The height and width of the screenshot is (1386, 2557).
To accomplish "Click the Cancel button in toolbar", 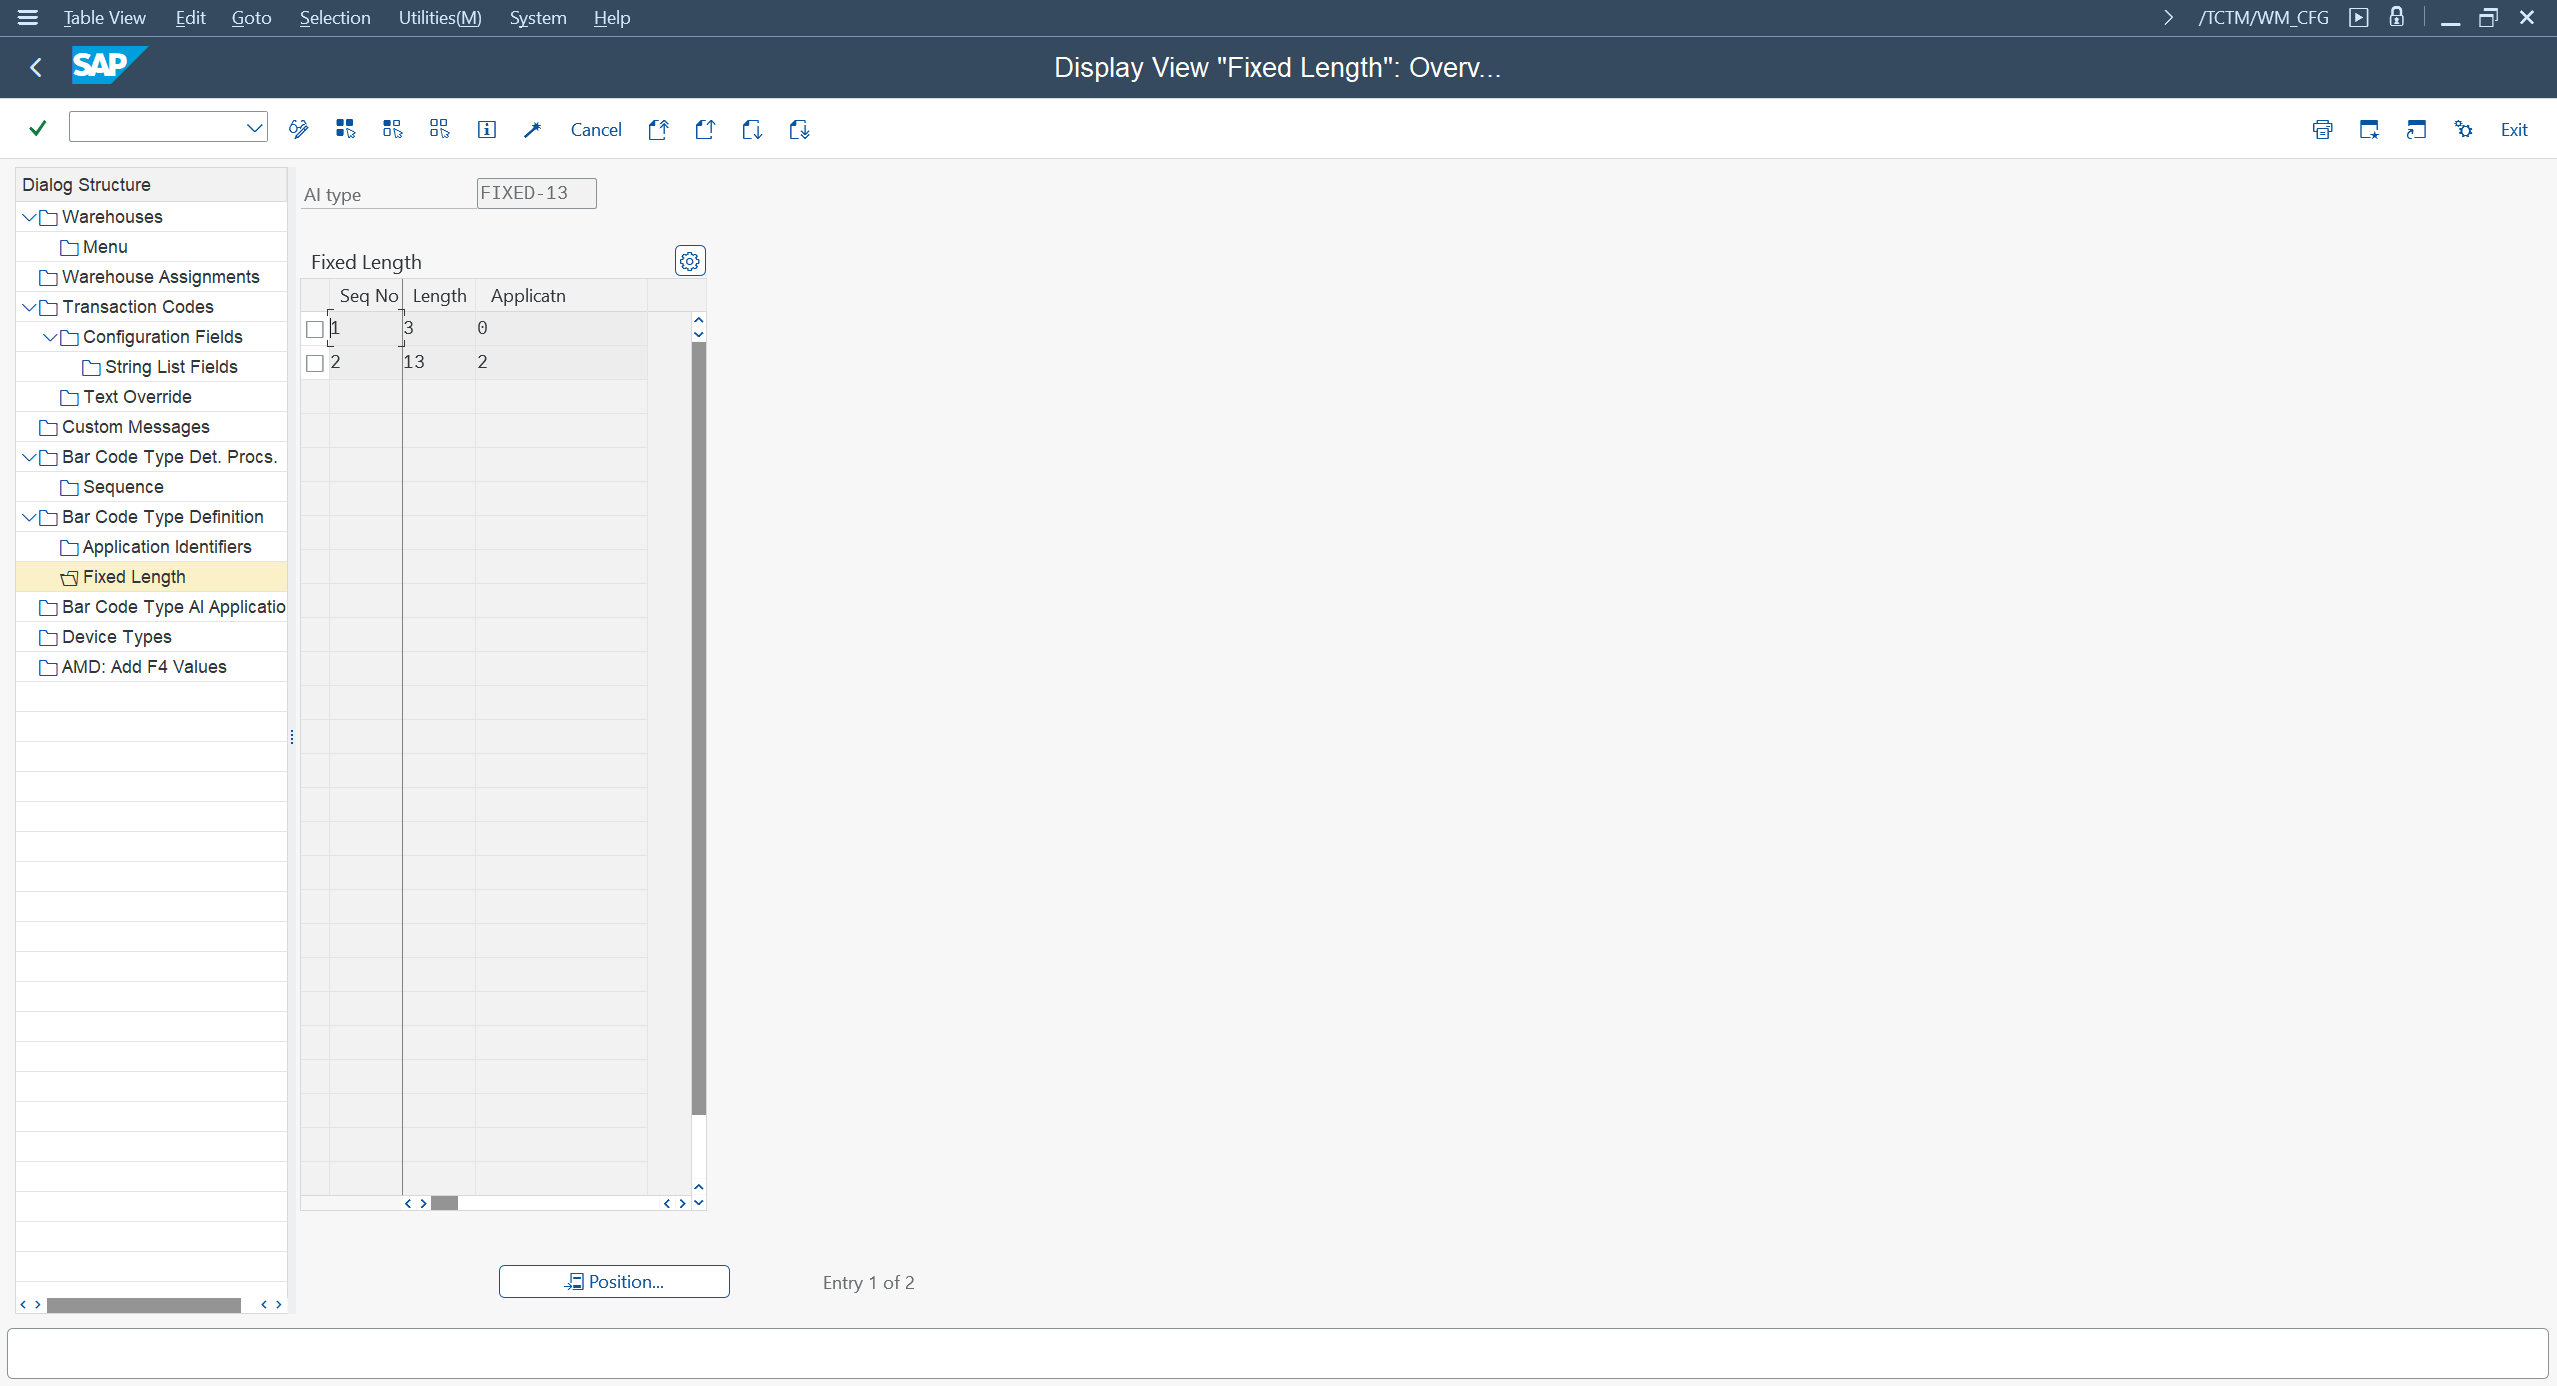I will click(595, 129).
